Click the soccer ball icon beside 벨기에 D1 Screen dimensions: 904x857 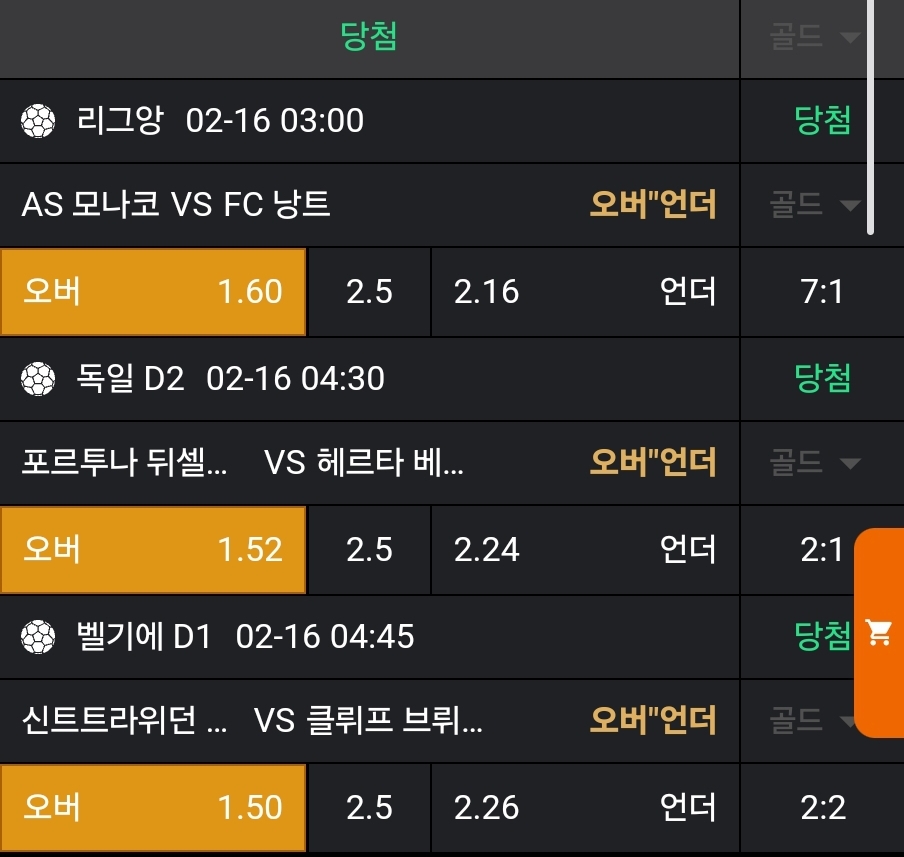38,636
